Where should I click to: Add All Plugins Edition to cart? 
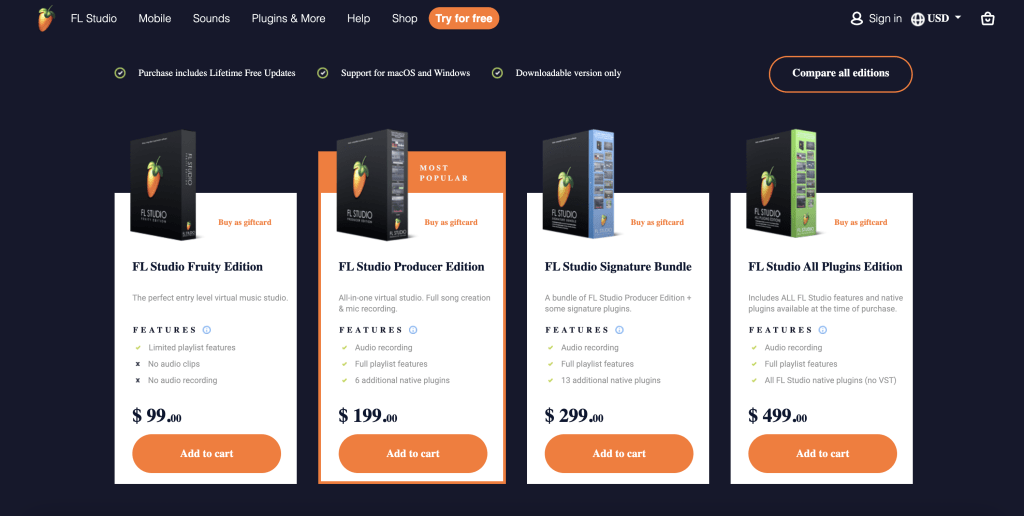[x=822, y=453]
